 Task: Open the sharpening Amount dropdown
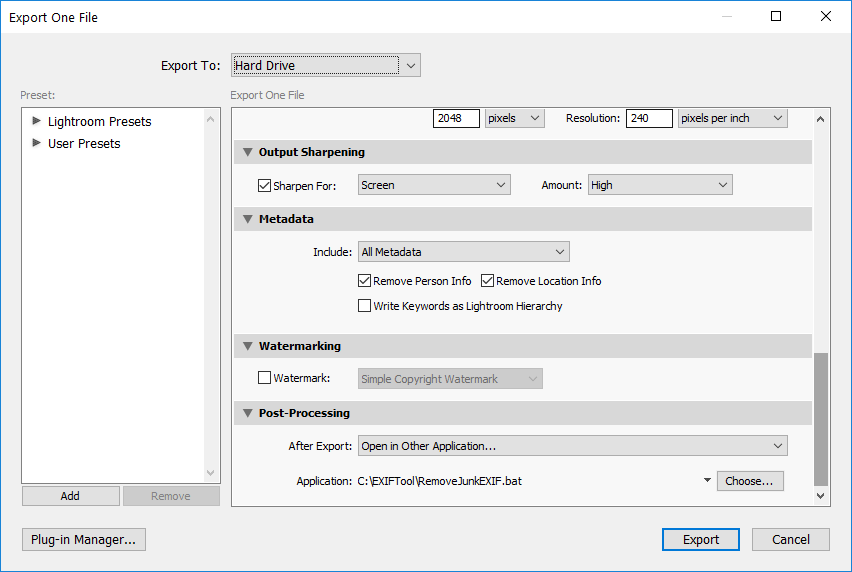[x=660, y=185]
